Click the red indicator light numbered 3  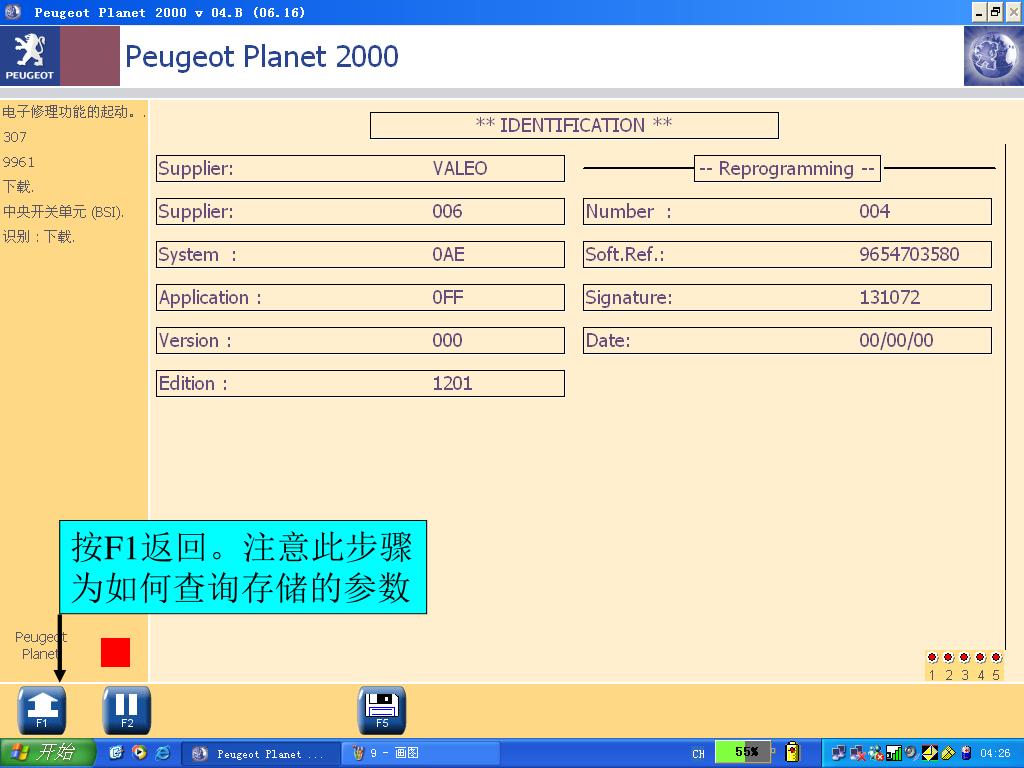pyautogui.click(x=965, y=658)
